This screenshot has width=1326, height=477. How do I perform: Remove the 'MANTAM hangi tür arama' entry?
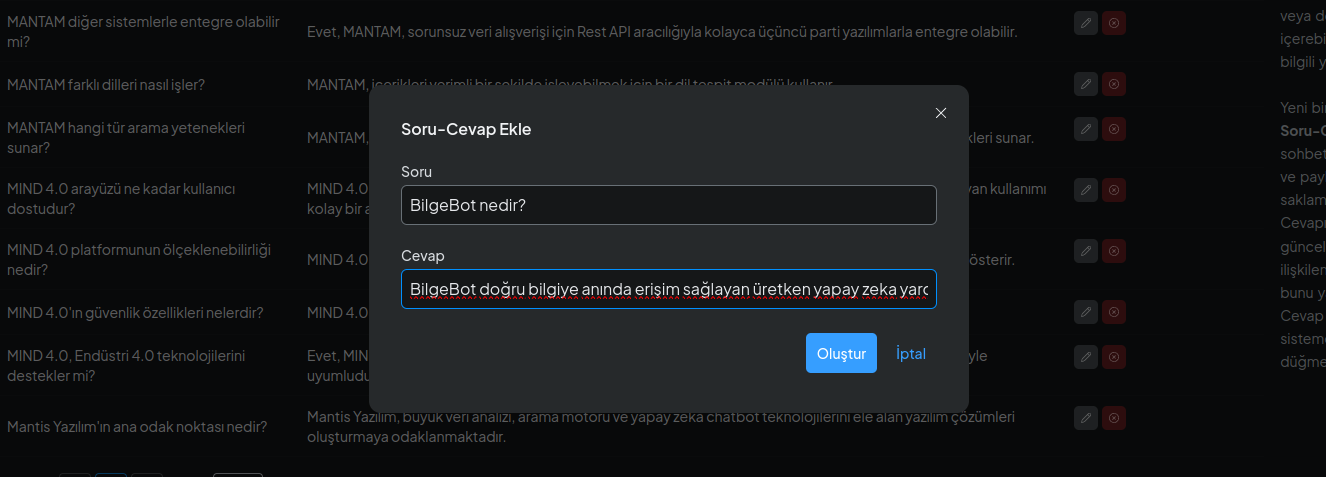pos(1114,129)
